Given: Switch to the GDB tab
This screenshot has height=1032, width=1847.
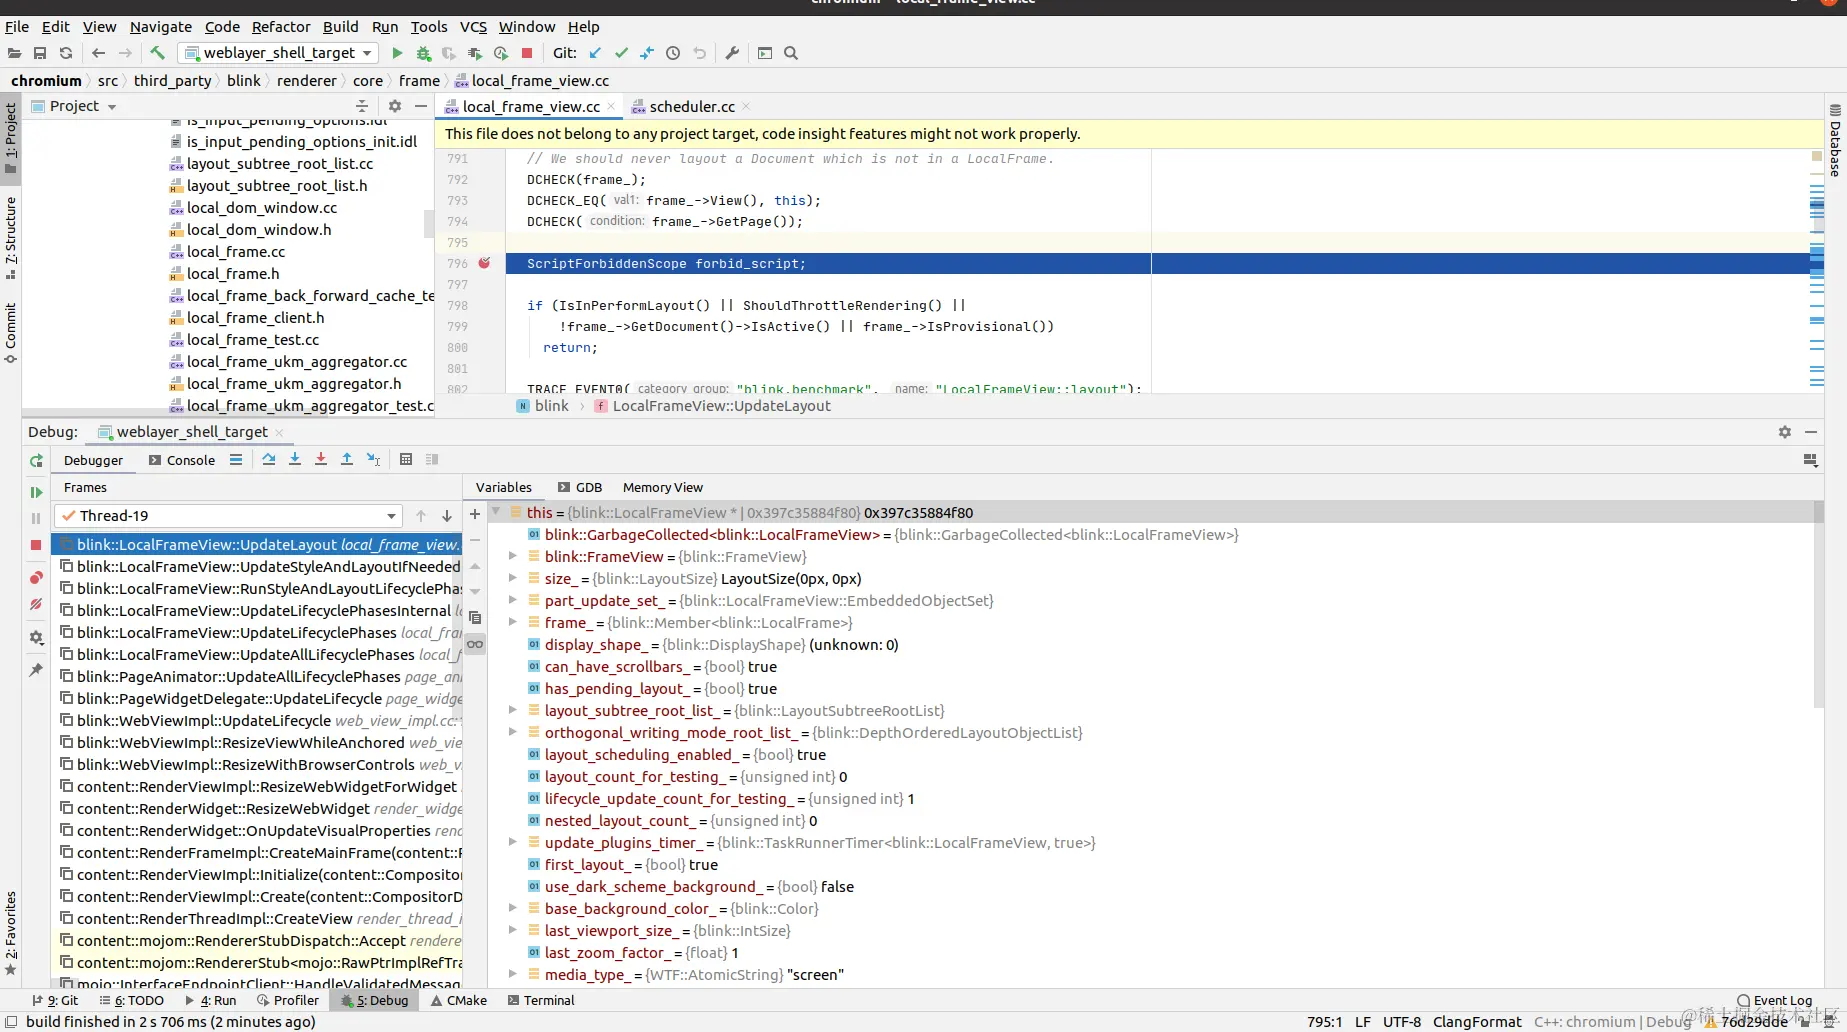Looking at the screenshot, I should (580, 487).
